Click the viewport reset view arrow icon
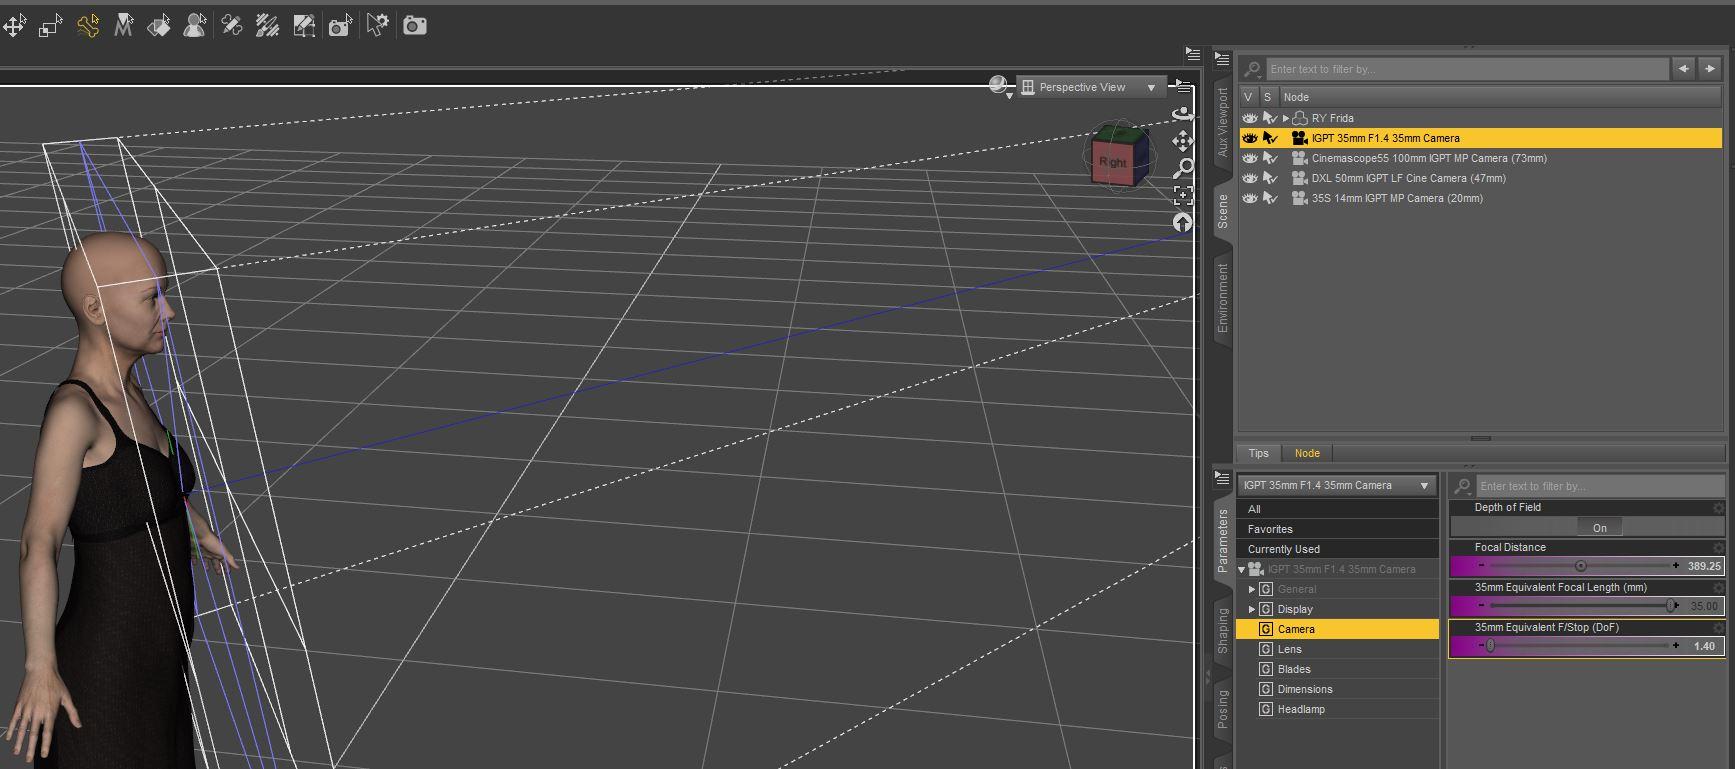Viewport: 1735px width, 769px height. [x=1183, y=222]
